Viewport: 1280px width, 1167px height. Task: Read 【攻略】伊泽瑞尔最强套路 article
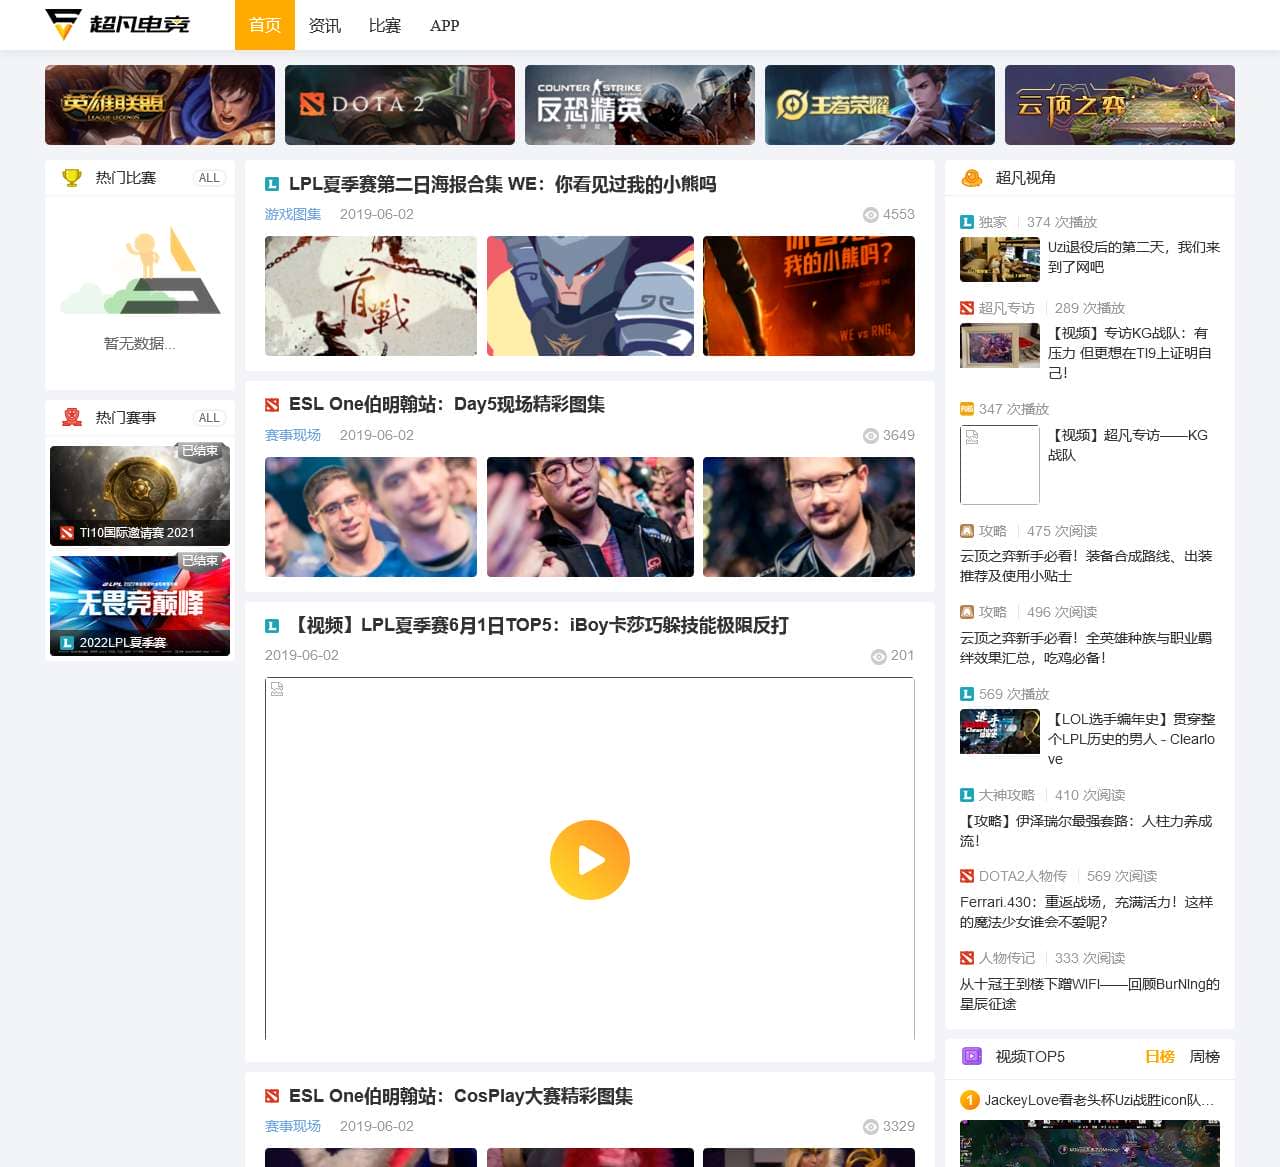(1086, 831)
